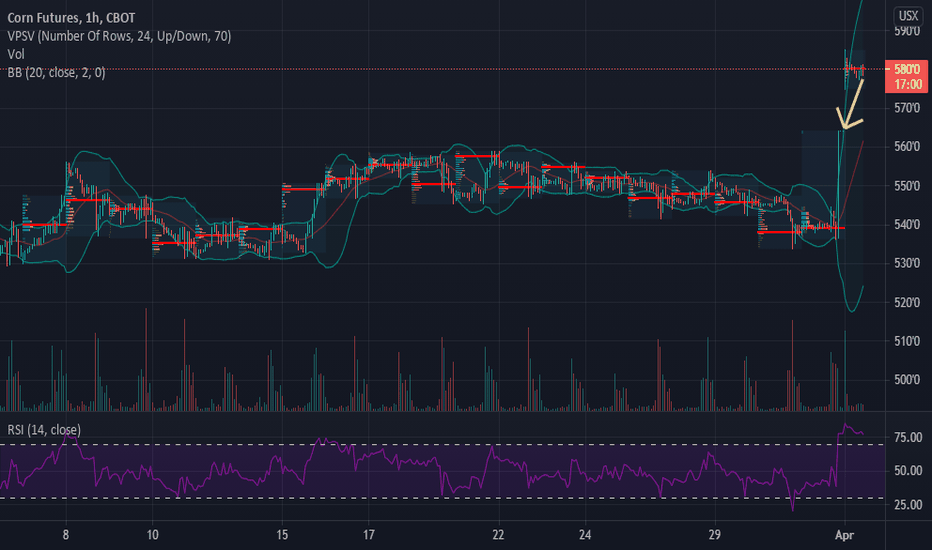Viewport: 932px width, 550px height.
Task: Click the 590'0 price axis label
Action: (907, 31)
